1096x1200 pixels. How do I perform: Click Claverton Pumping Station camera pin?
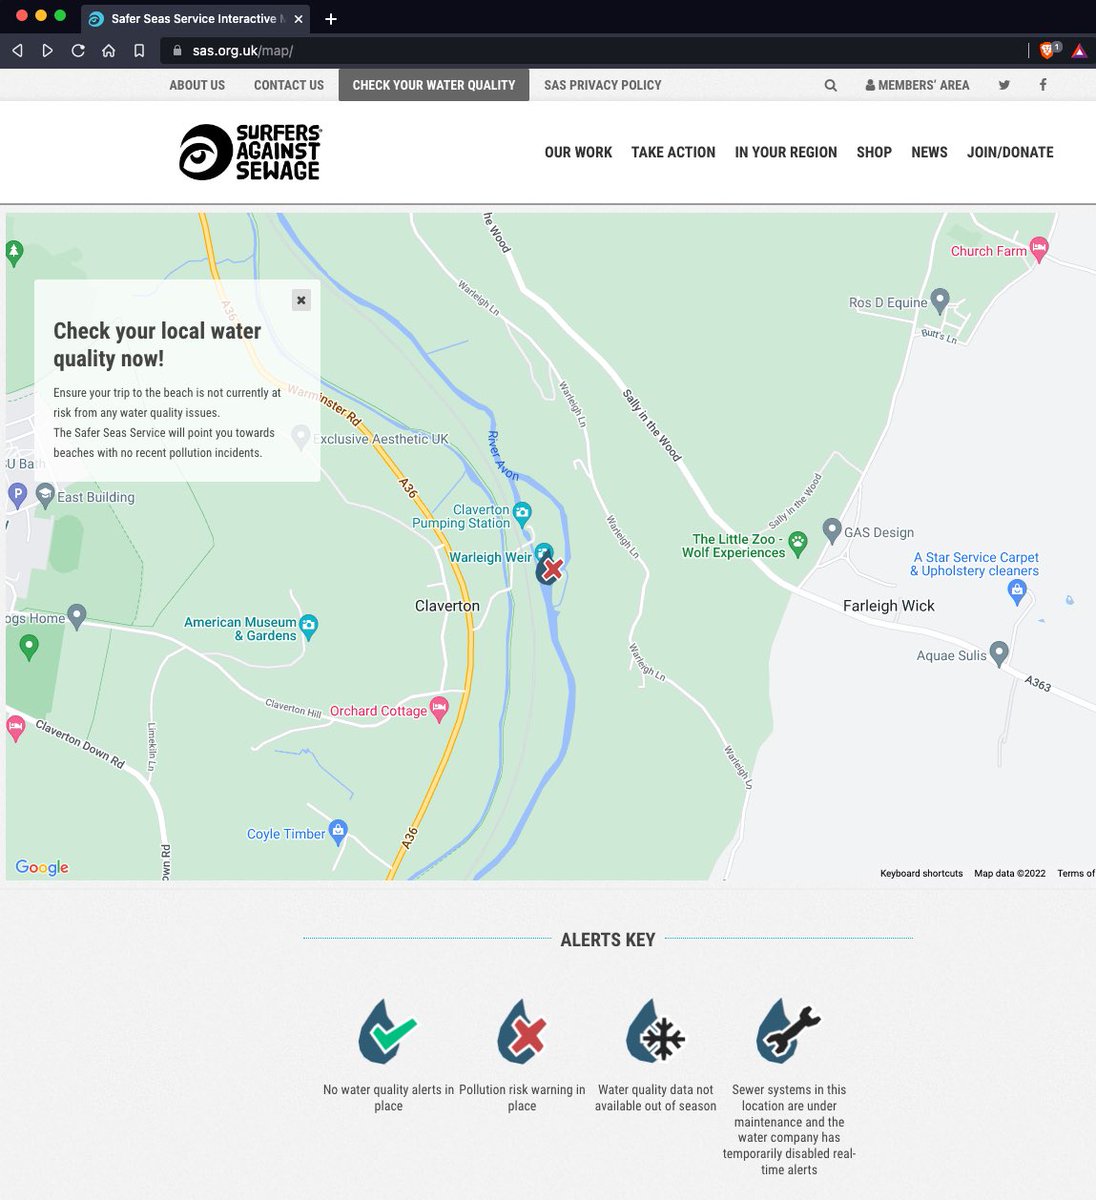tap(522, 515)
